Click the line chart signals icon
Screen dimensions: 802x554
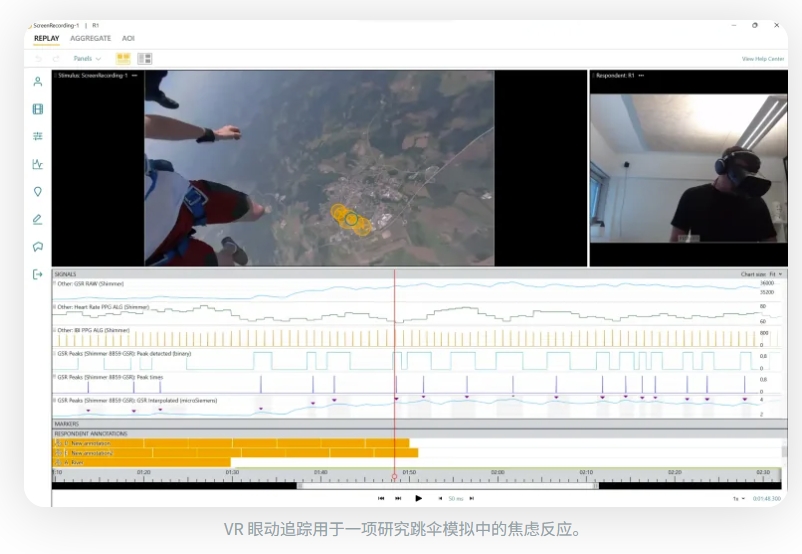[38, 164]
